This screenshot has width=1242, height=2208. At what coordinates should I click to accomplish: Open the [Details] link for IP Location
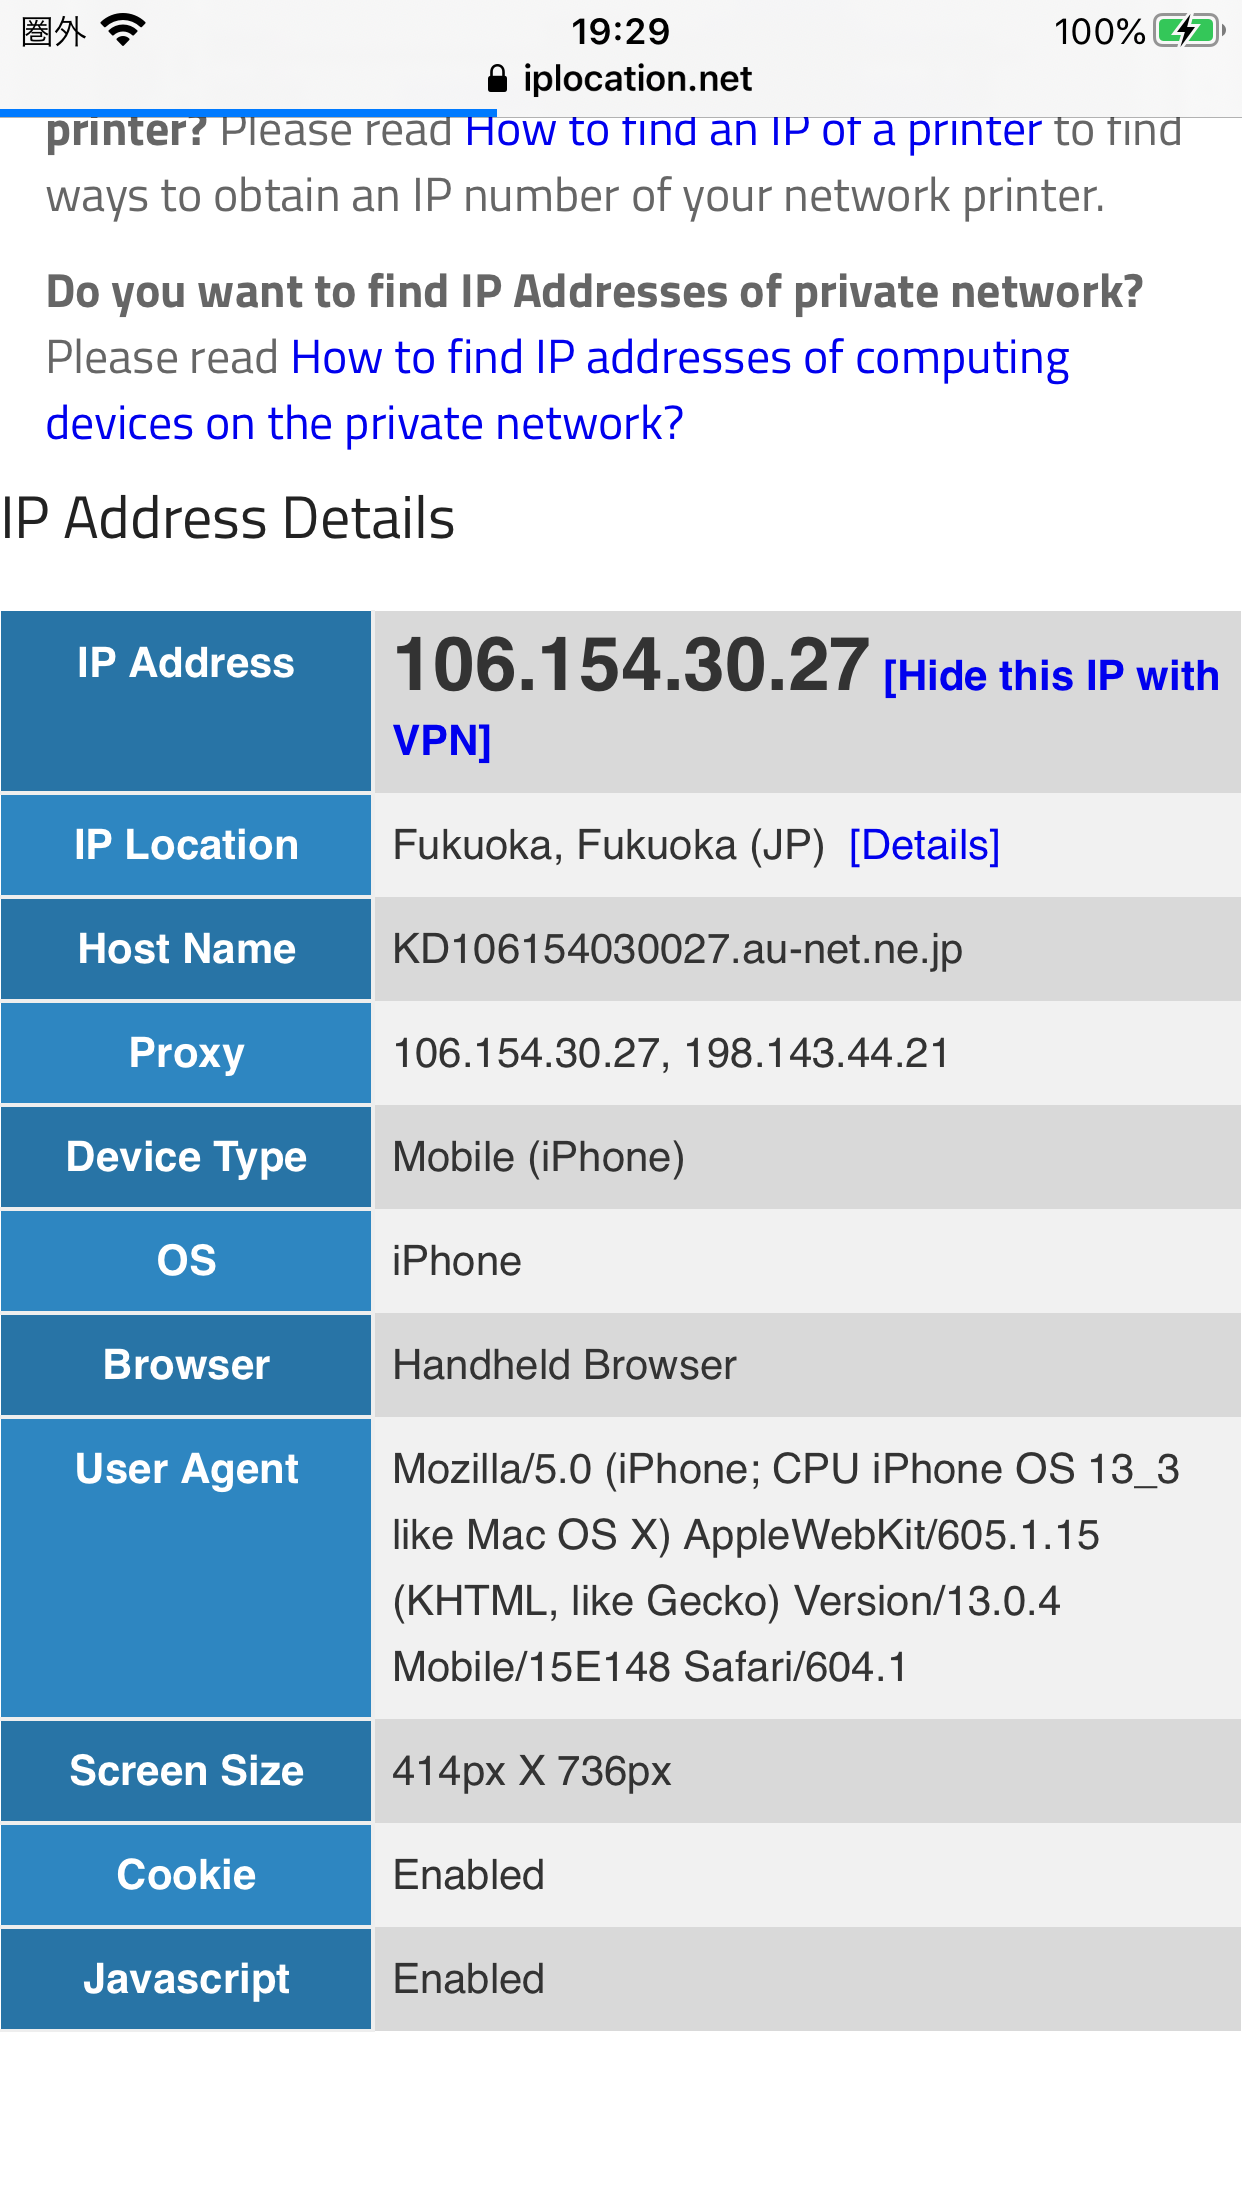coord(924,846)
